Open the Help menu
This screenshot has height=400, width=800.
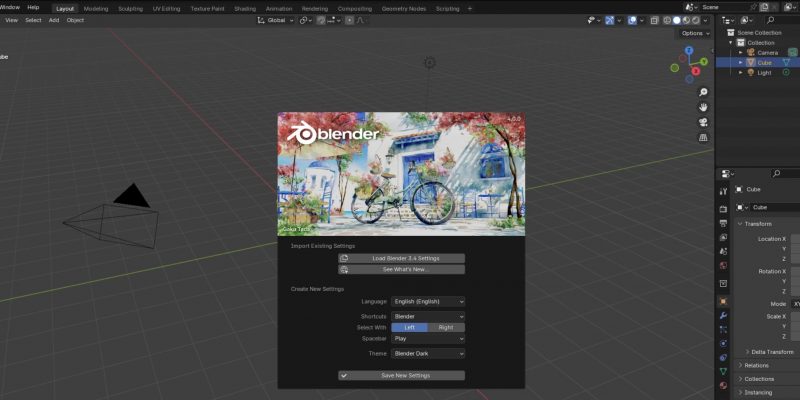pyautogui.click(x=33, y=7)
